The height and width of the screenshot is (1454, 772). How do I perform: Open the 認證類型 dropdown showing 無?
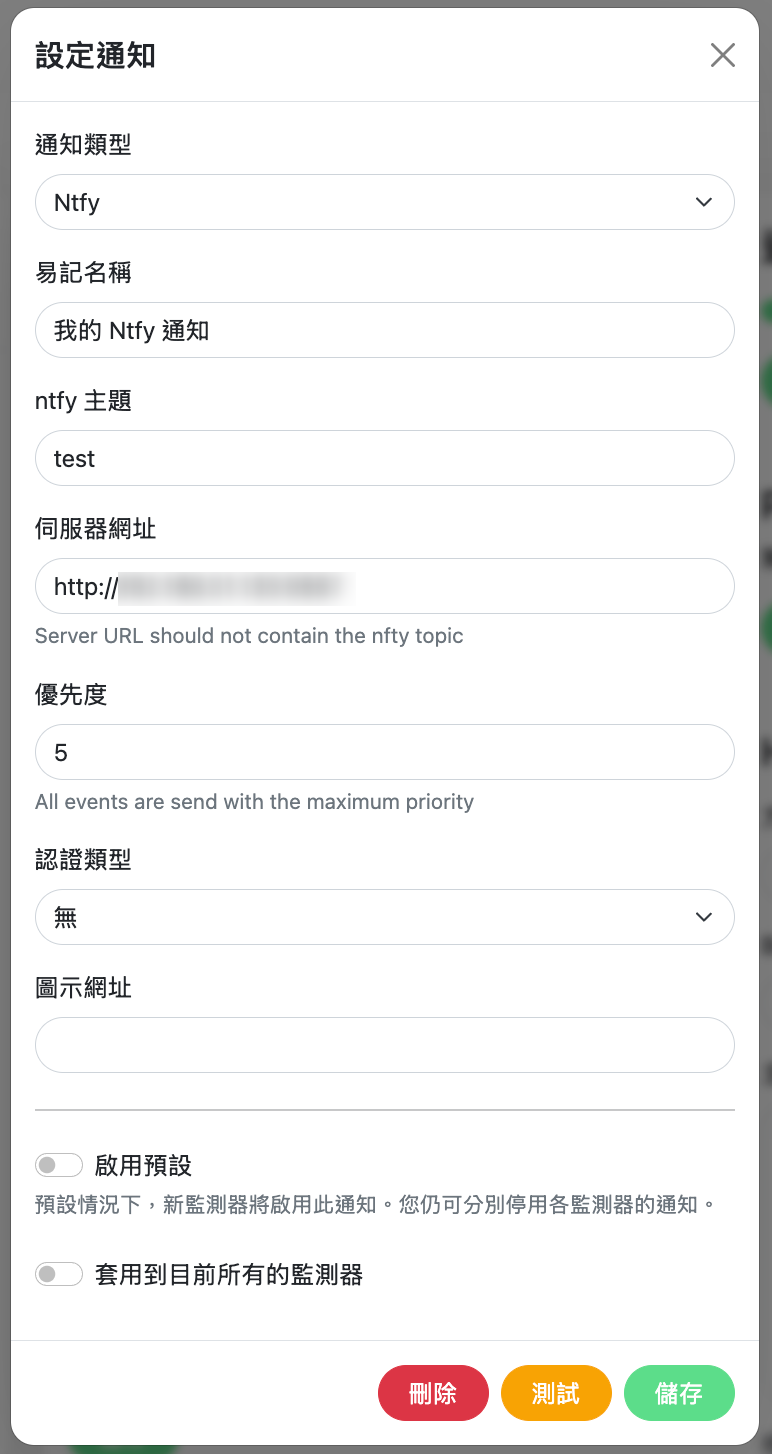tap(385, 917)
